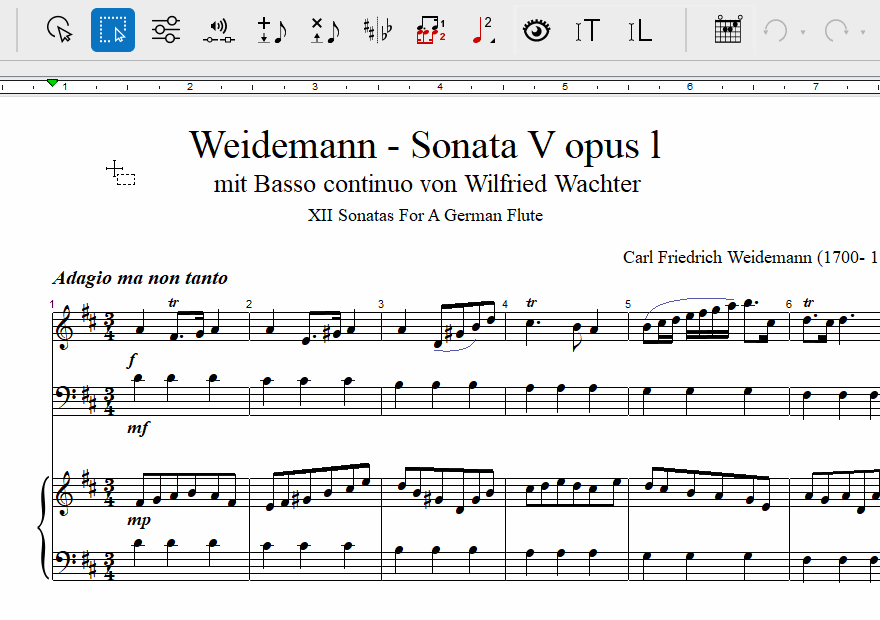The image size is (880, 620).
Task: Expand the redo history dropdown arrow
Action: [x=863, y=32]
